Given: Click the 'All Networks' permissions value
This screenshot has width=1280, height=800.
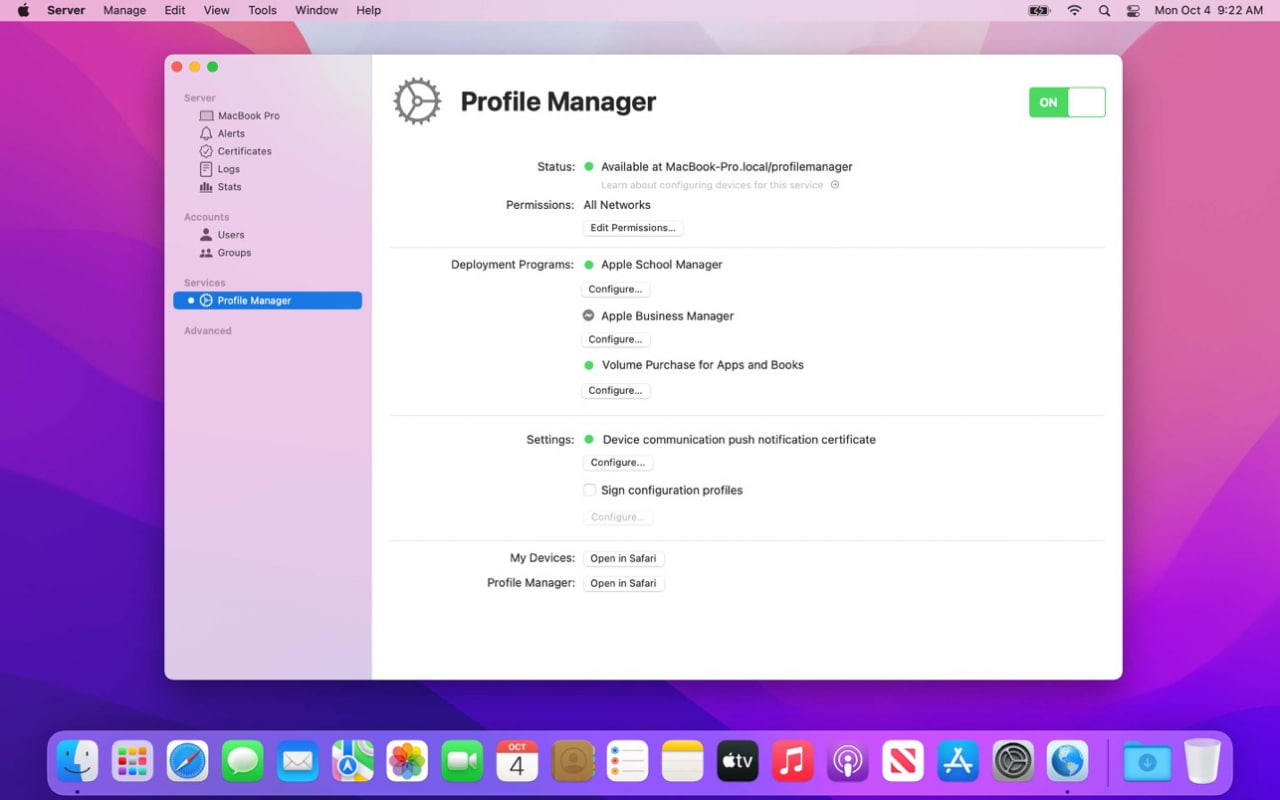Looking at the screenshot, I should coord(617,205).
